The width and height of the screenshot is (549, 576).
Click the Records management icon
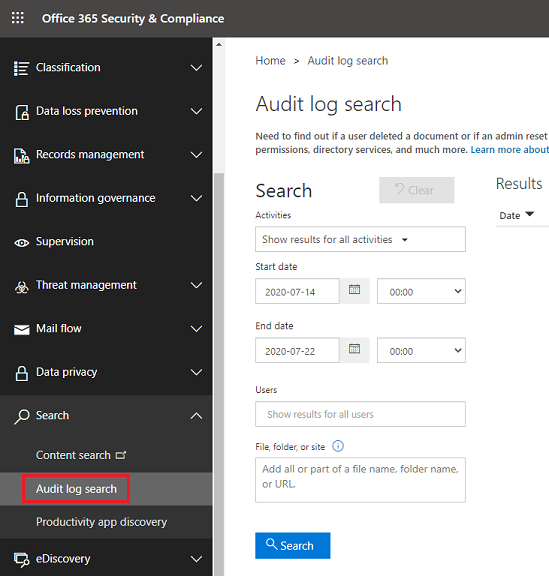click(x=21, y=156)
